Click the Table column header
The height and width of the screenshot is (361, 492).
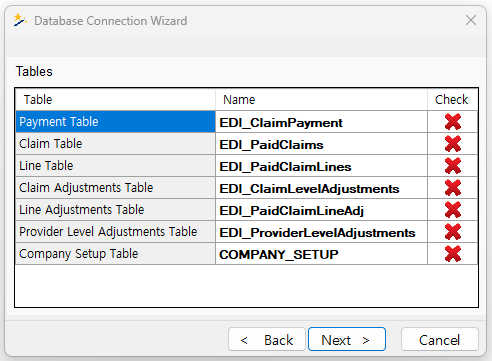[x=115, y=100]
